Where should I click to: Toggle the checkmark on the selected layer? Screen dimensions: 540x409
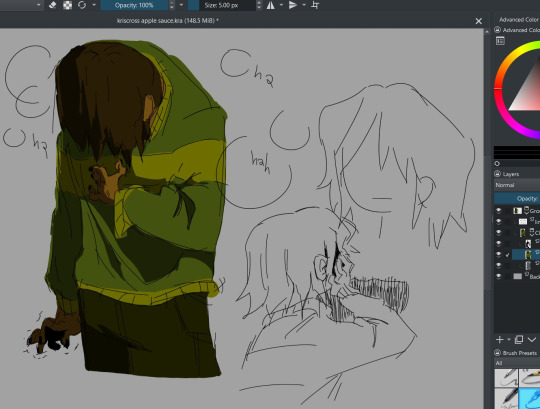point(507,255)
